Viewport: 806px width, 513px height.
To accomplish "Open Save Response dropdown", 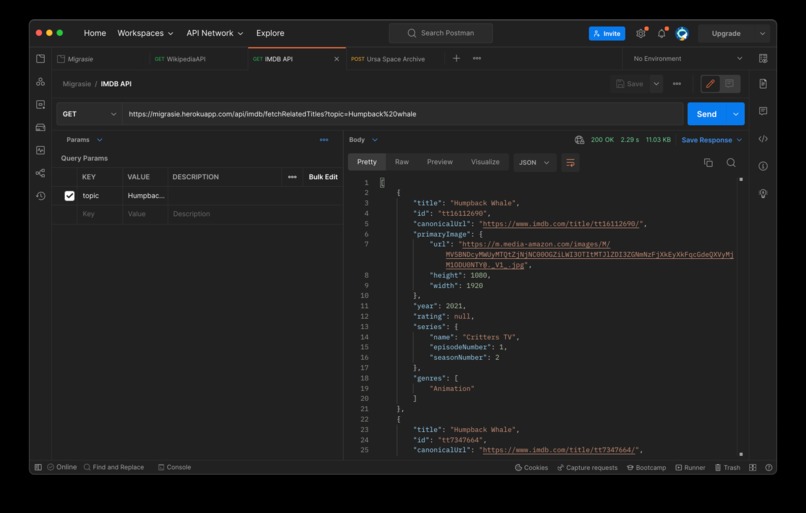I will point(711,140).
